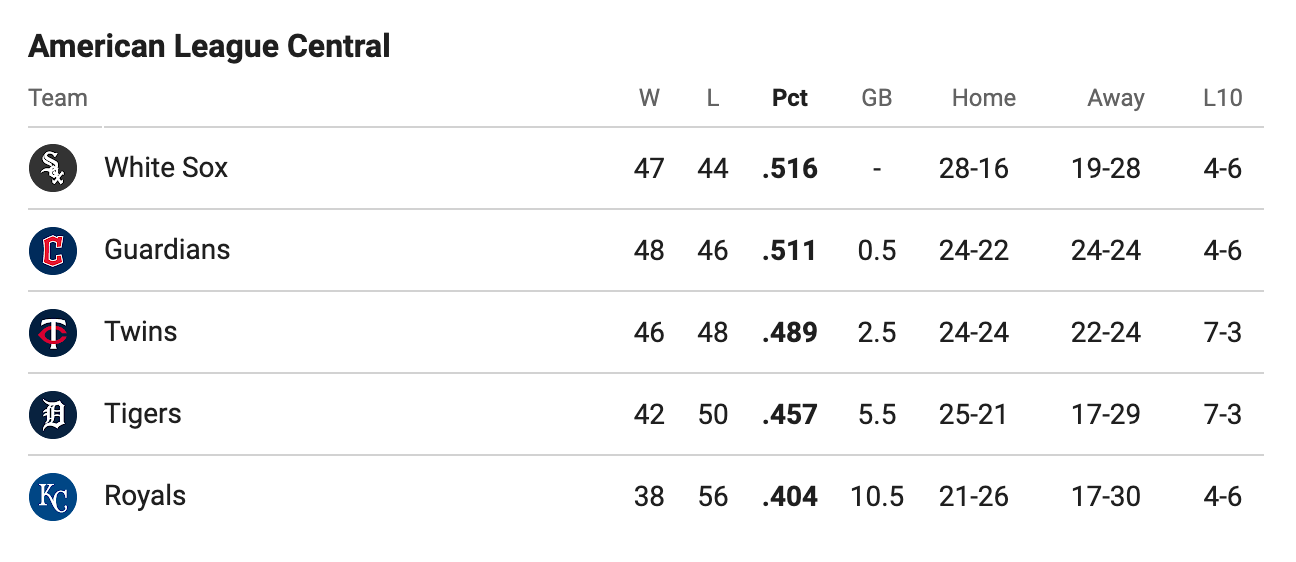Select the L10 column header
The height and width of the screenshot is (562, 1296).
click(x=1223, y=98)
